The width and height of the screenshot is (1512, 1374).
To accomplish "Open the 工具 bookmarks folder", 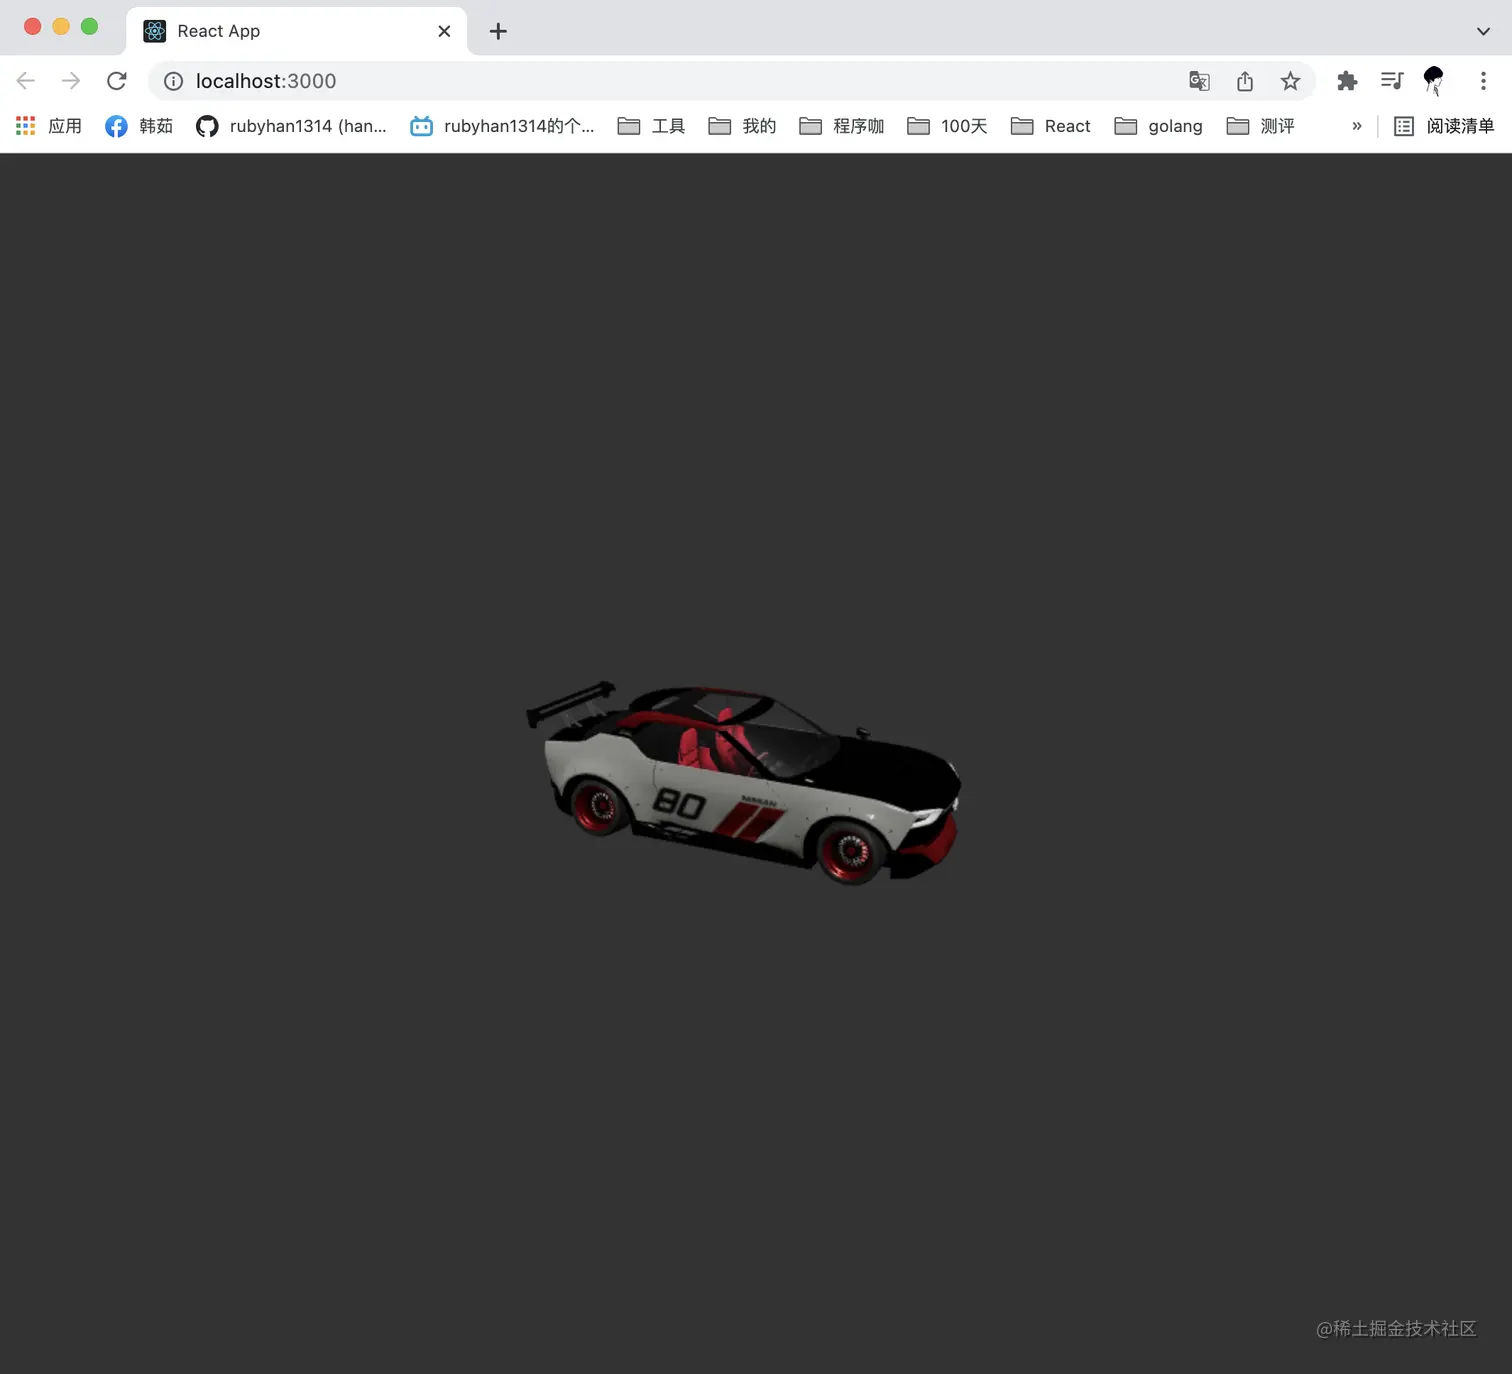I will [x=651, y=126].
